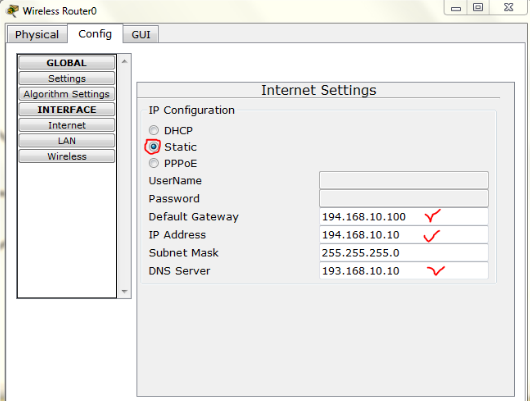
Task: Open global Settings in sidebar
Action: point(67,78)
